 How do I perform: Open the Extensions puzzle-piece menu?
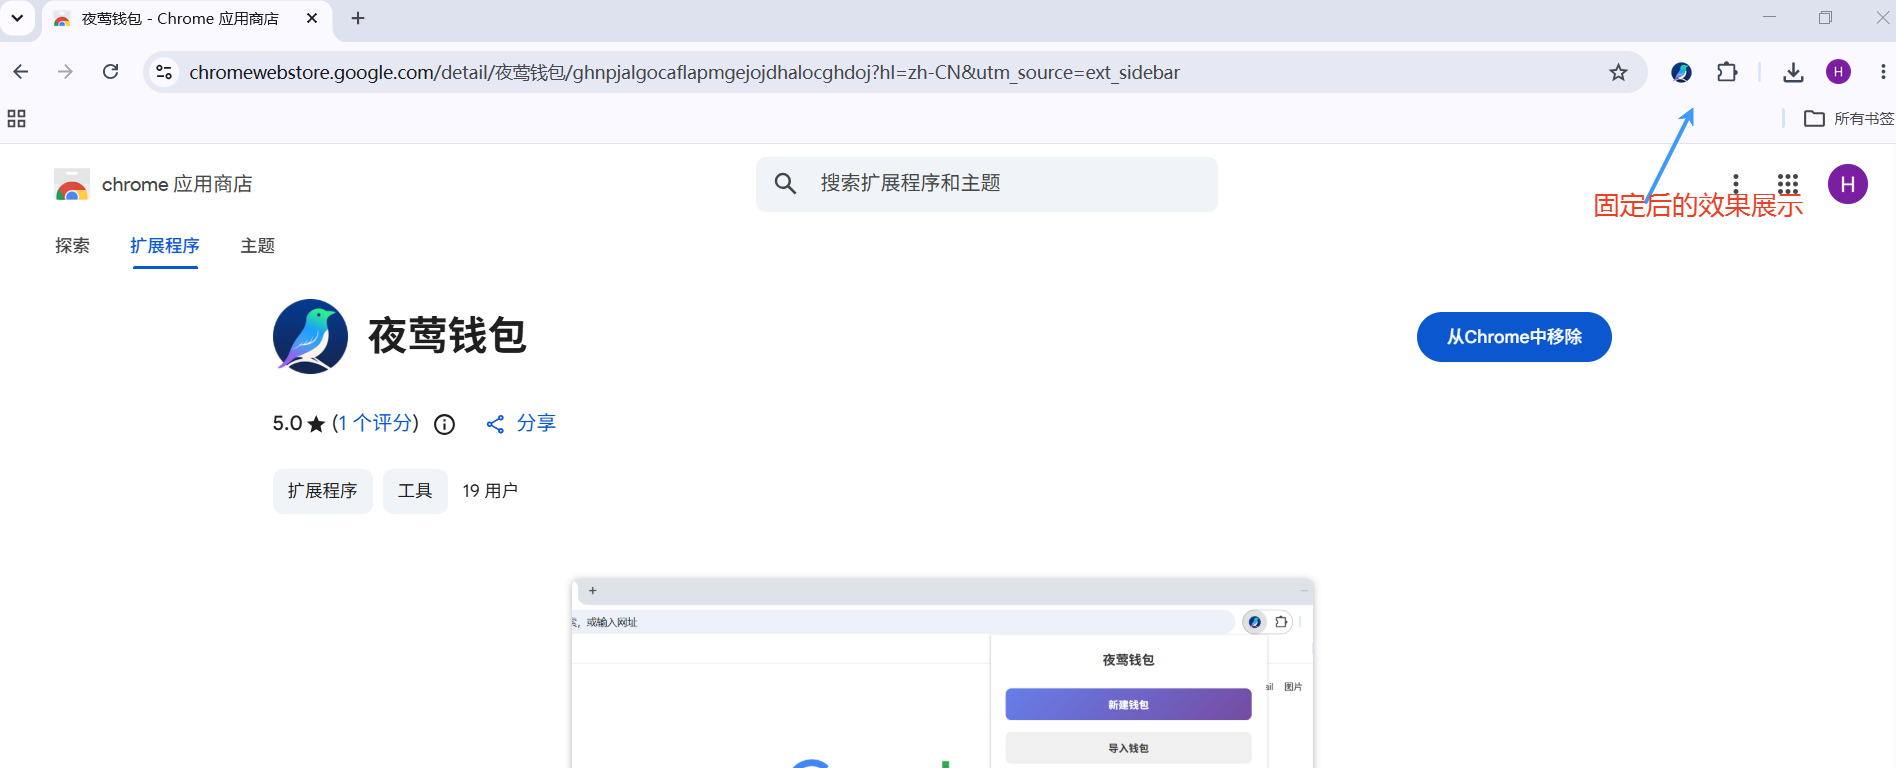[x=1727, y=72]
